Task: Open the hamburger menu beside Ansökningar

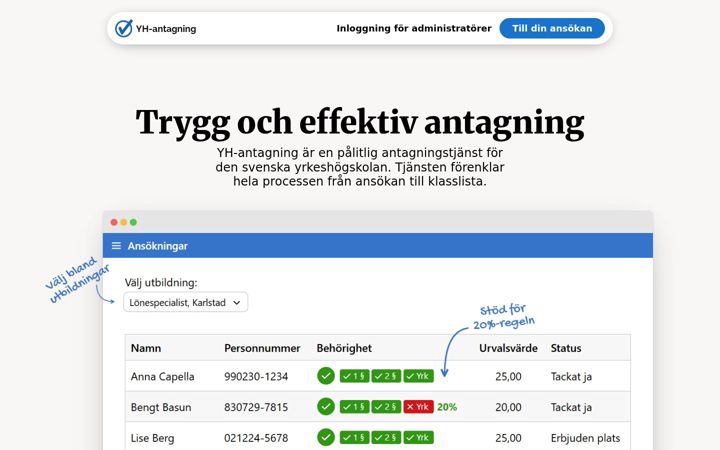Action: tap(116, 246)
